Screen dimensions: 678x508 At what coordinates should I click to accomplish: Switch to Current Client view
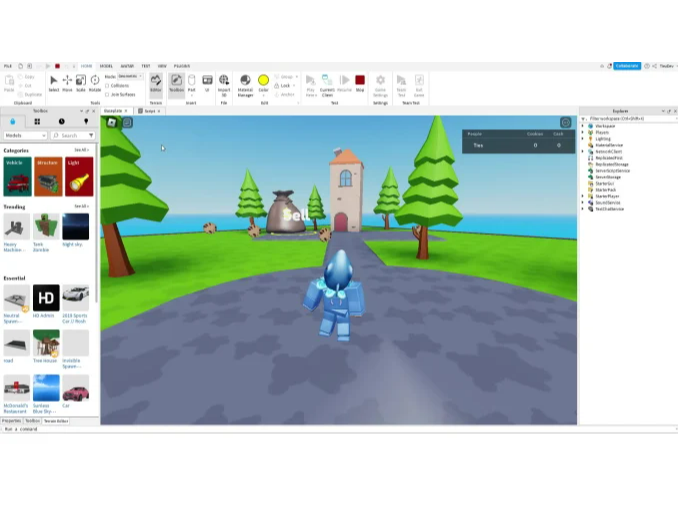[327, 86]
